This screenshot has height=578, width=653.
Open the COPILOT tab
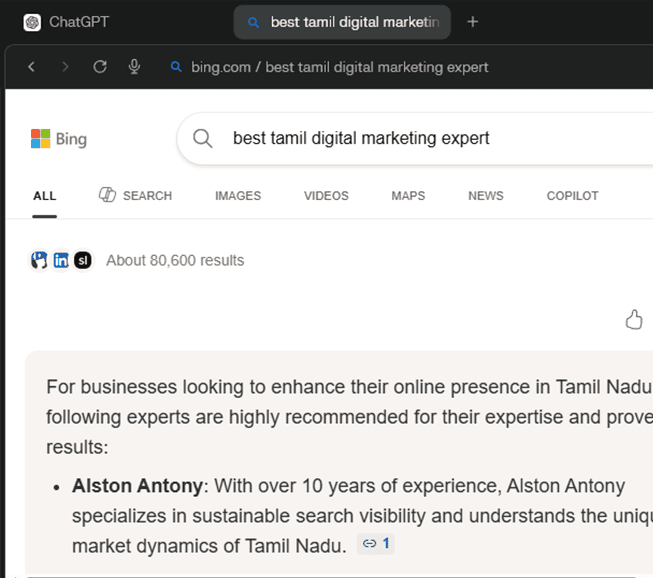point(572,196)
